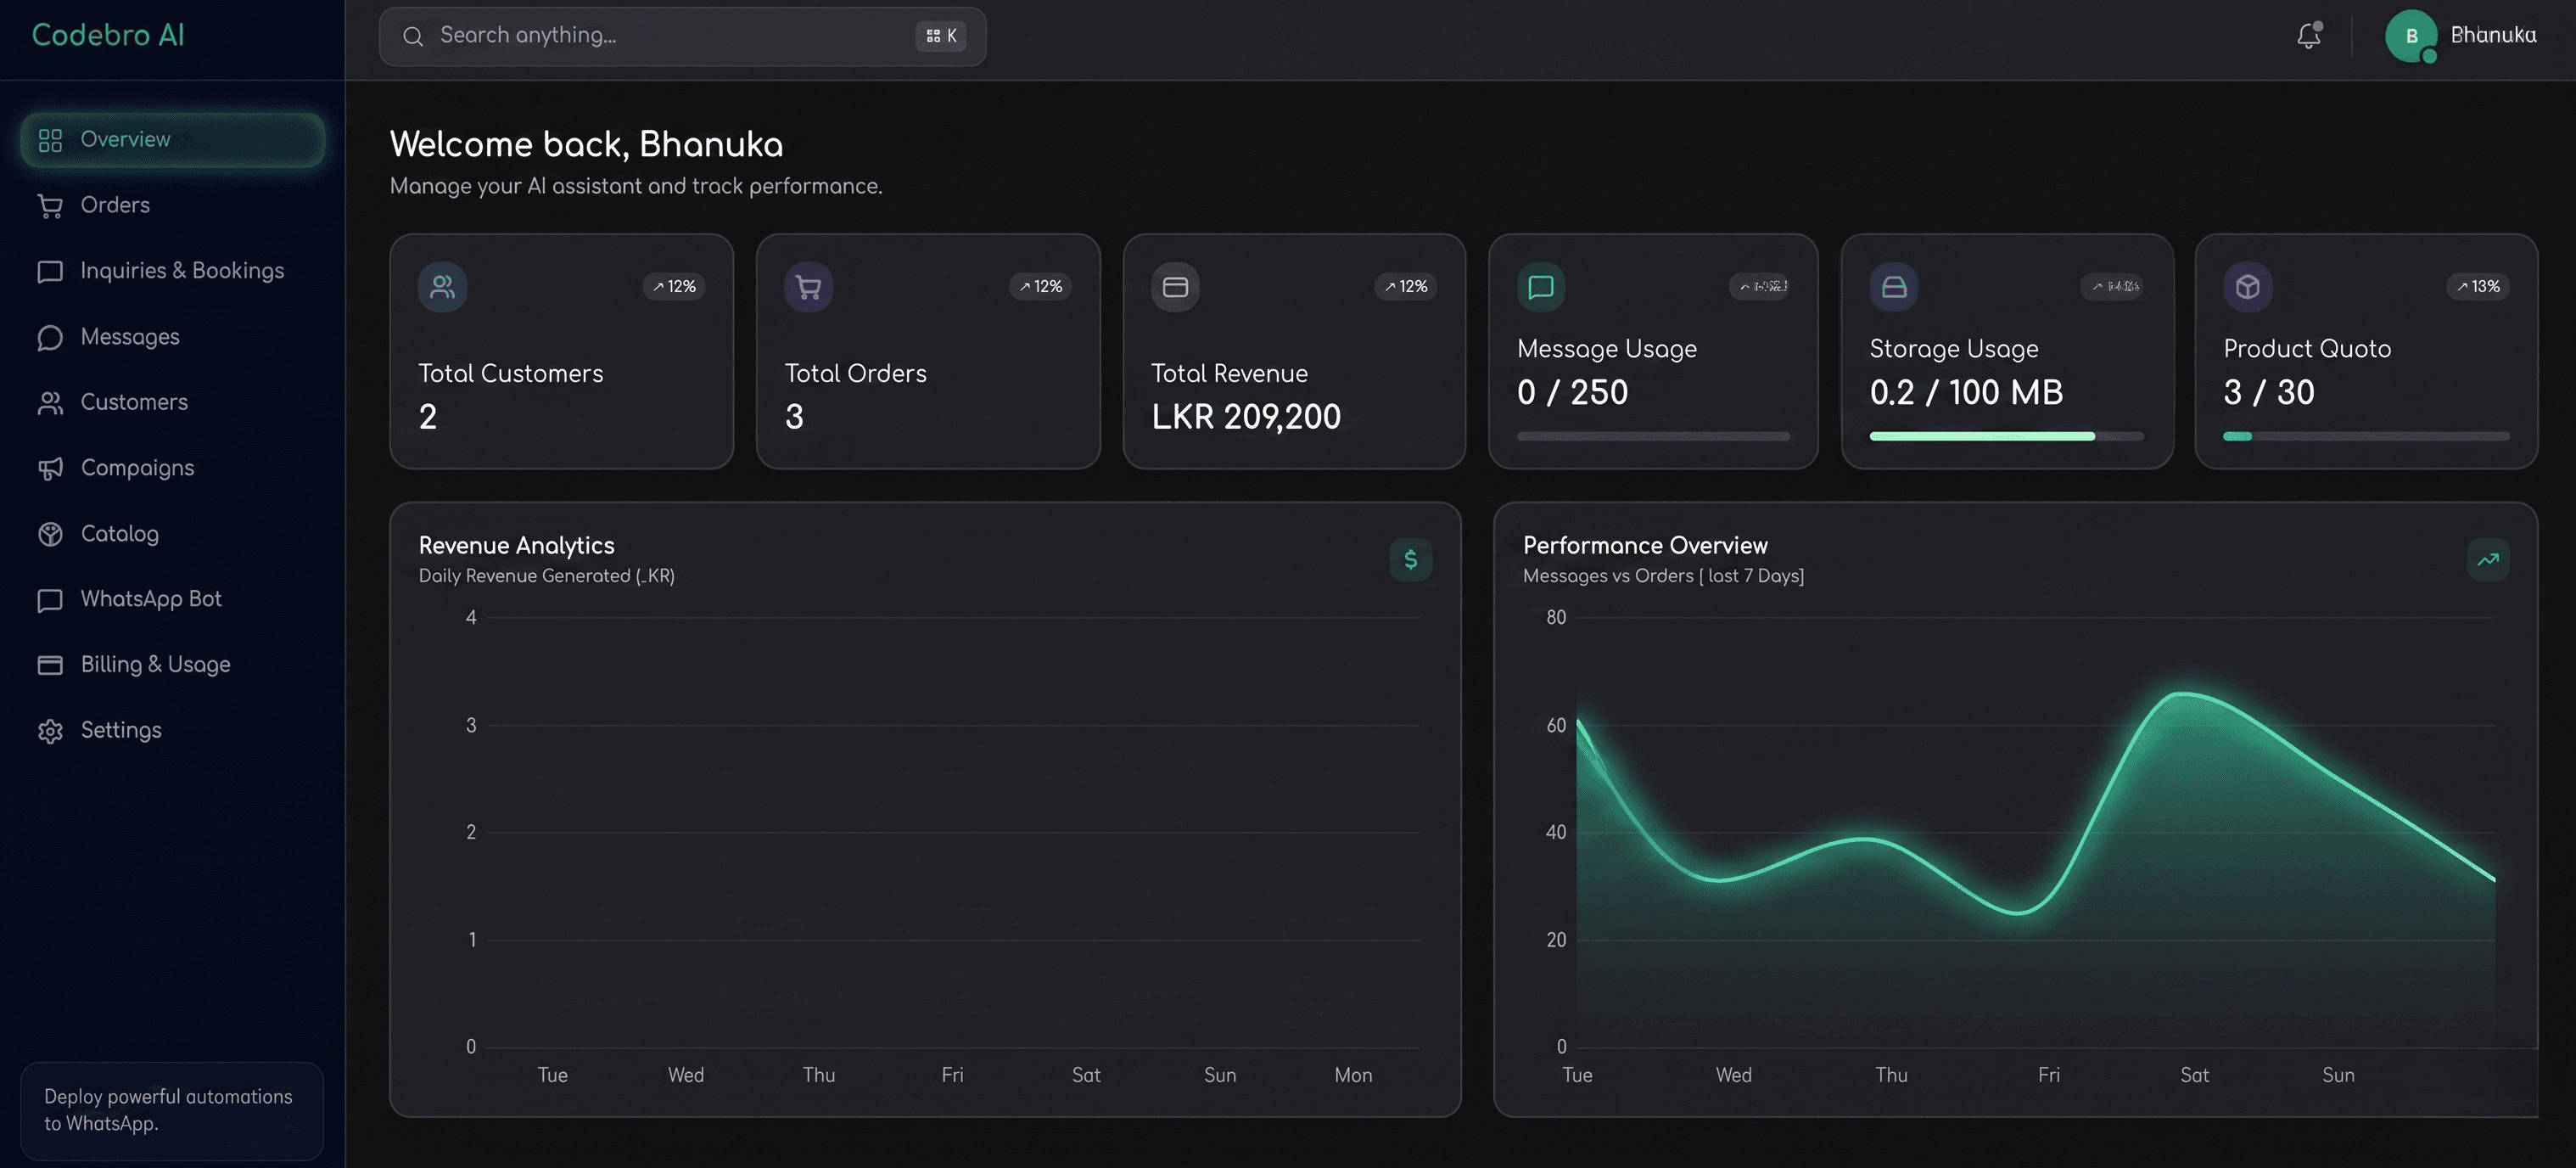Click the Message Usage chat icon
2576x1168 pixels.
tap(1541, 287)
